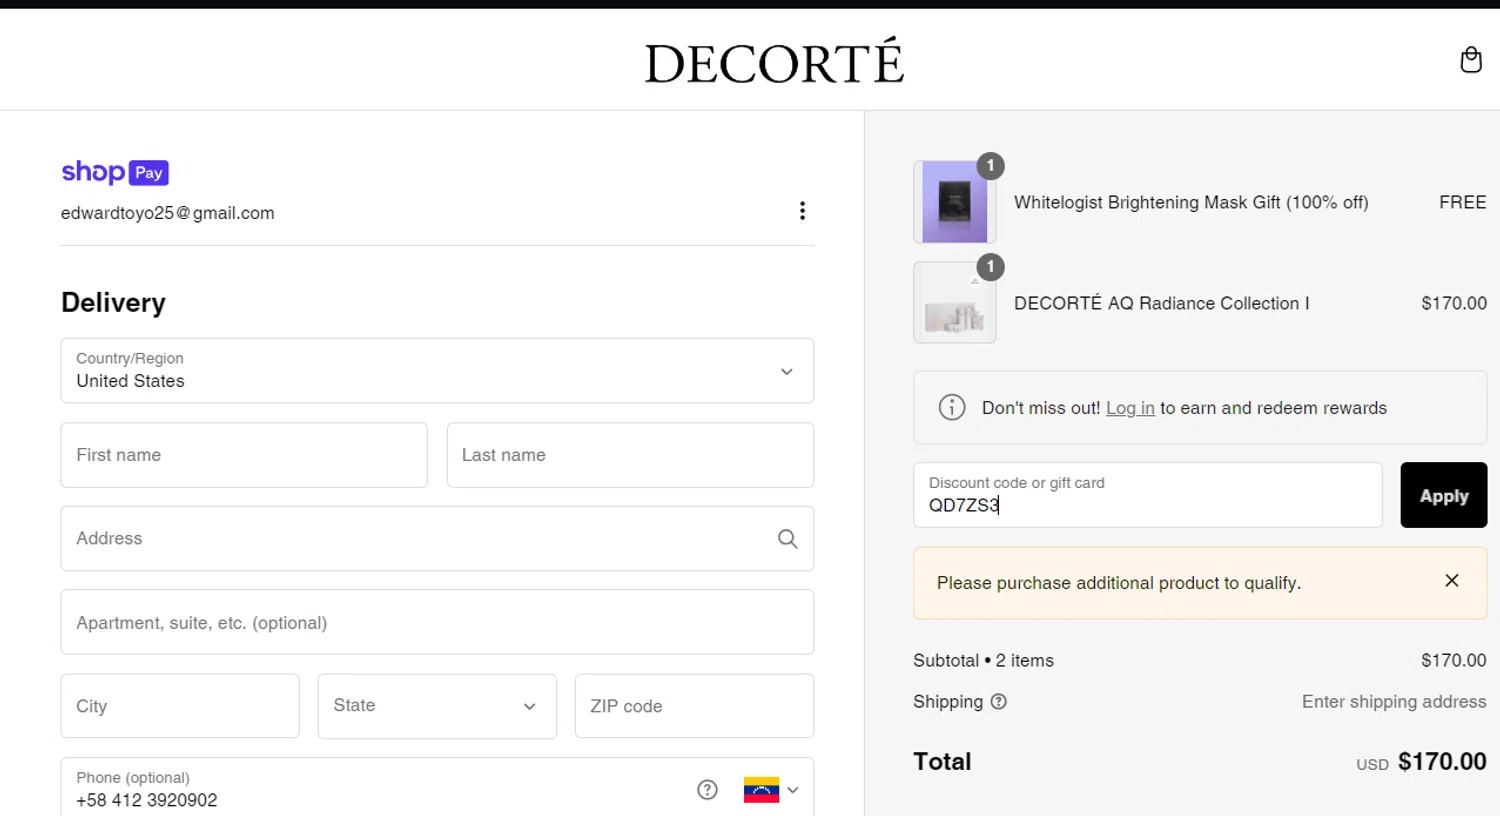Click the rewards info circle icon
This screenshot has width=1500, height=816.
951,408
